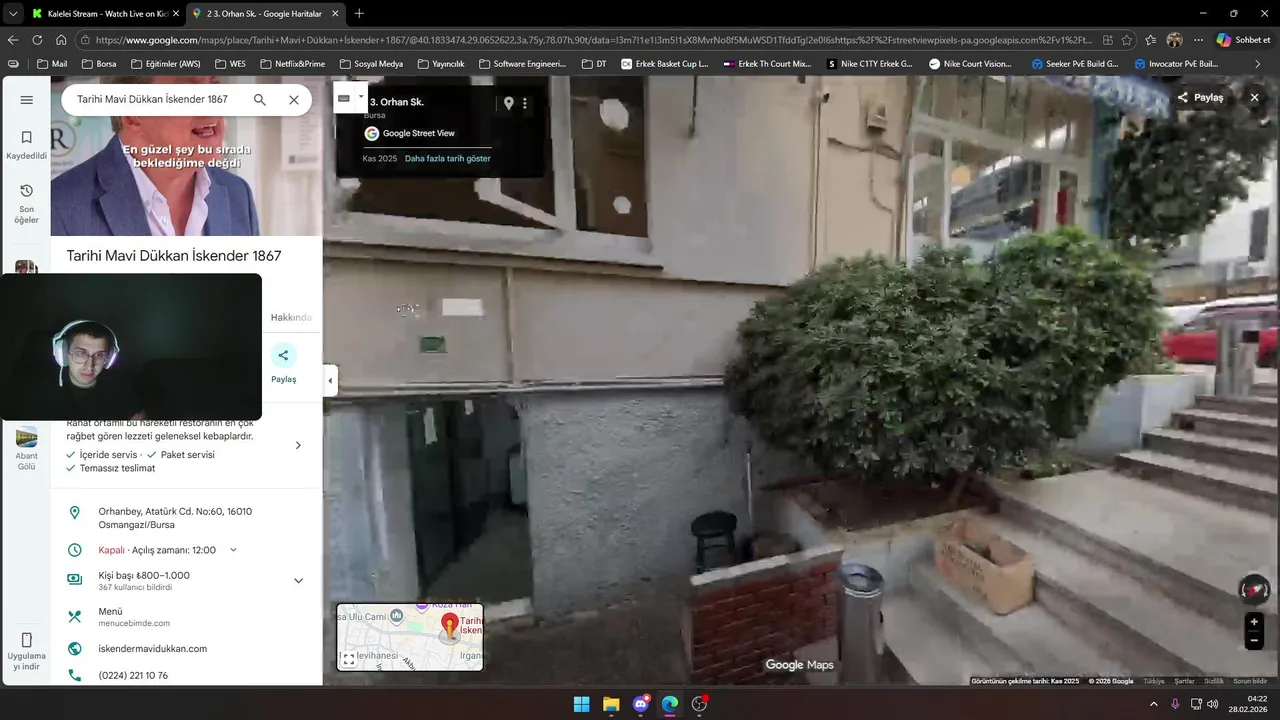Open File Explorer from taskbar
This screenshot has width=1280, height=720.
coord(611,704)
